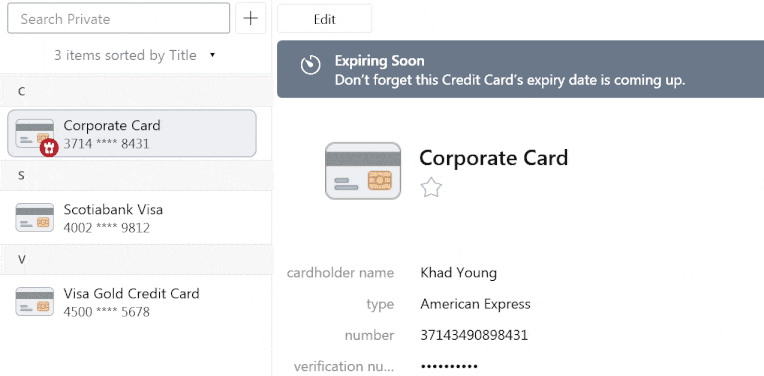The width and height of the screenshot is (764, 376).
Task: Click the Corporate Card list icon
Action: [35, 133]
